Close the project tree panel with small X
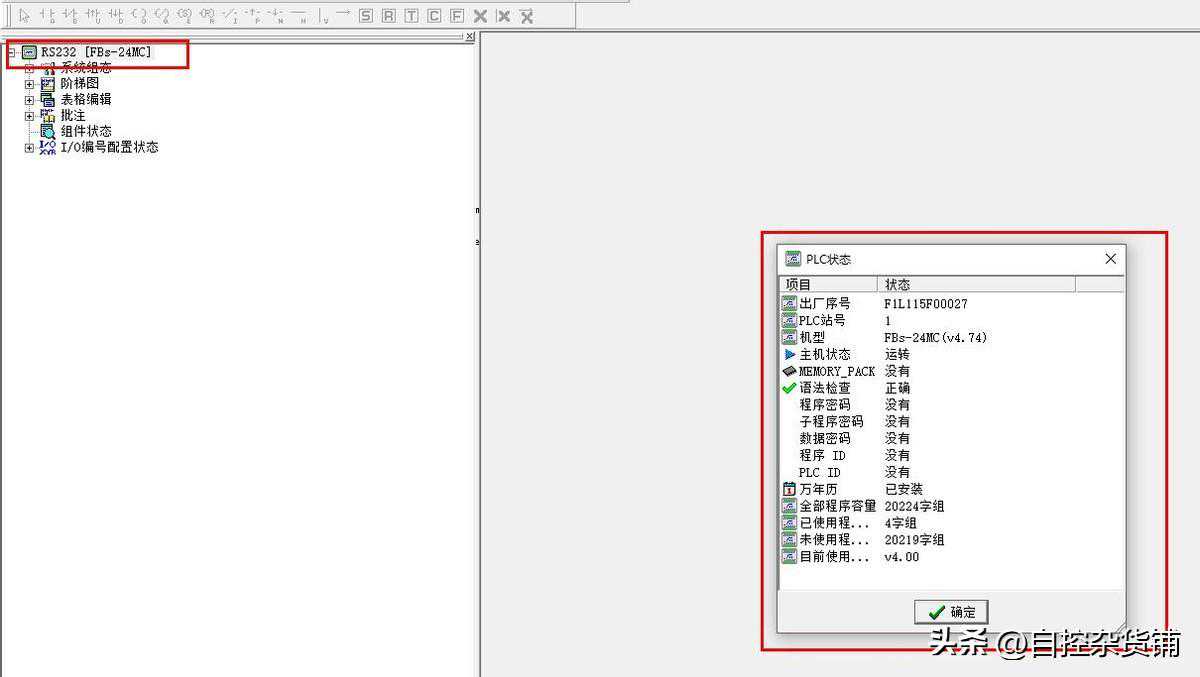1200x677 pixels. click(470, 36)
